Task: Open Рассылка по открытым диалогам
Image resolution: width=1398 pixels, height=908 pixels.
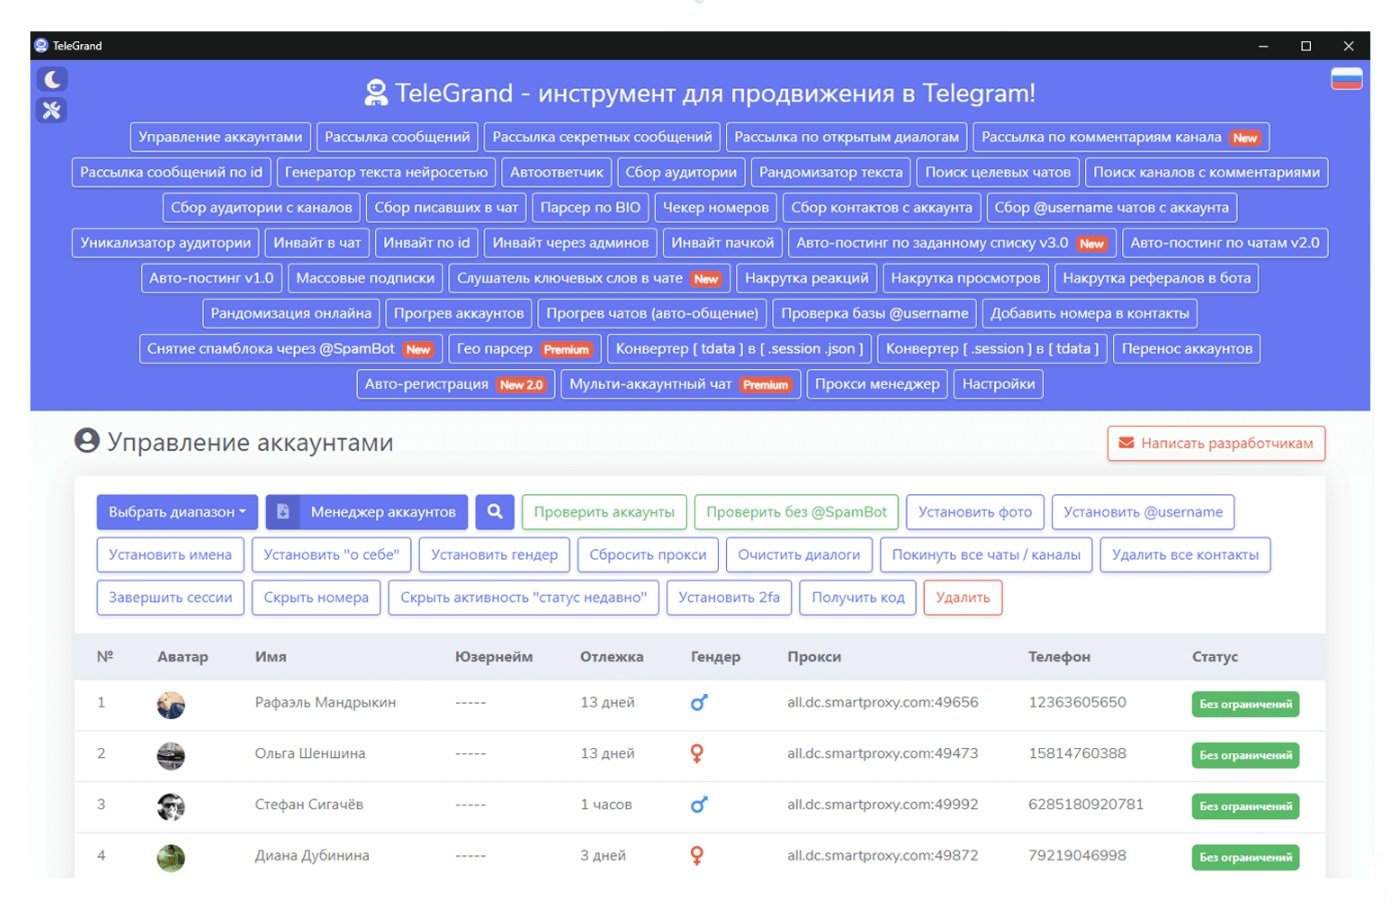Action: 846,137
